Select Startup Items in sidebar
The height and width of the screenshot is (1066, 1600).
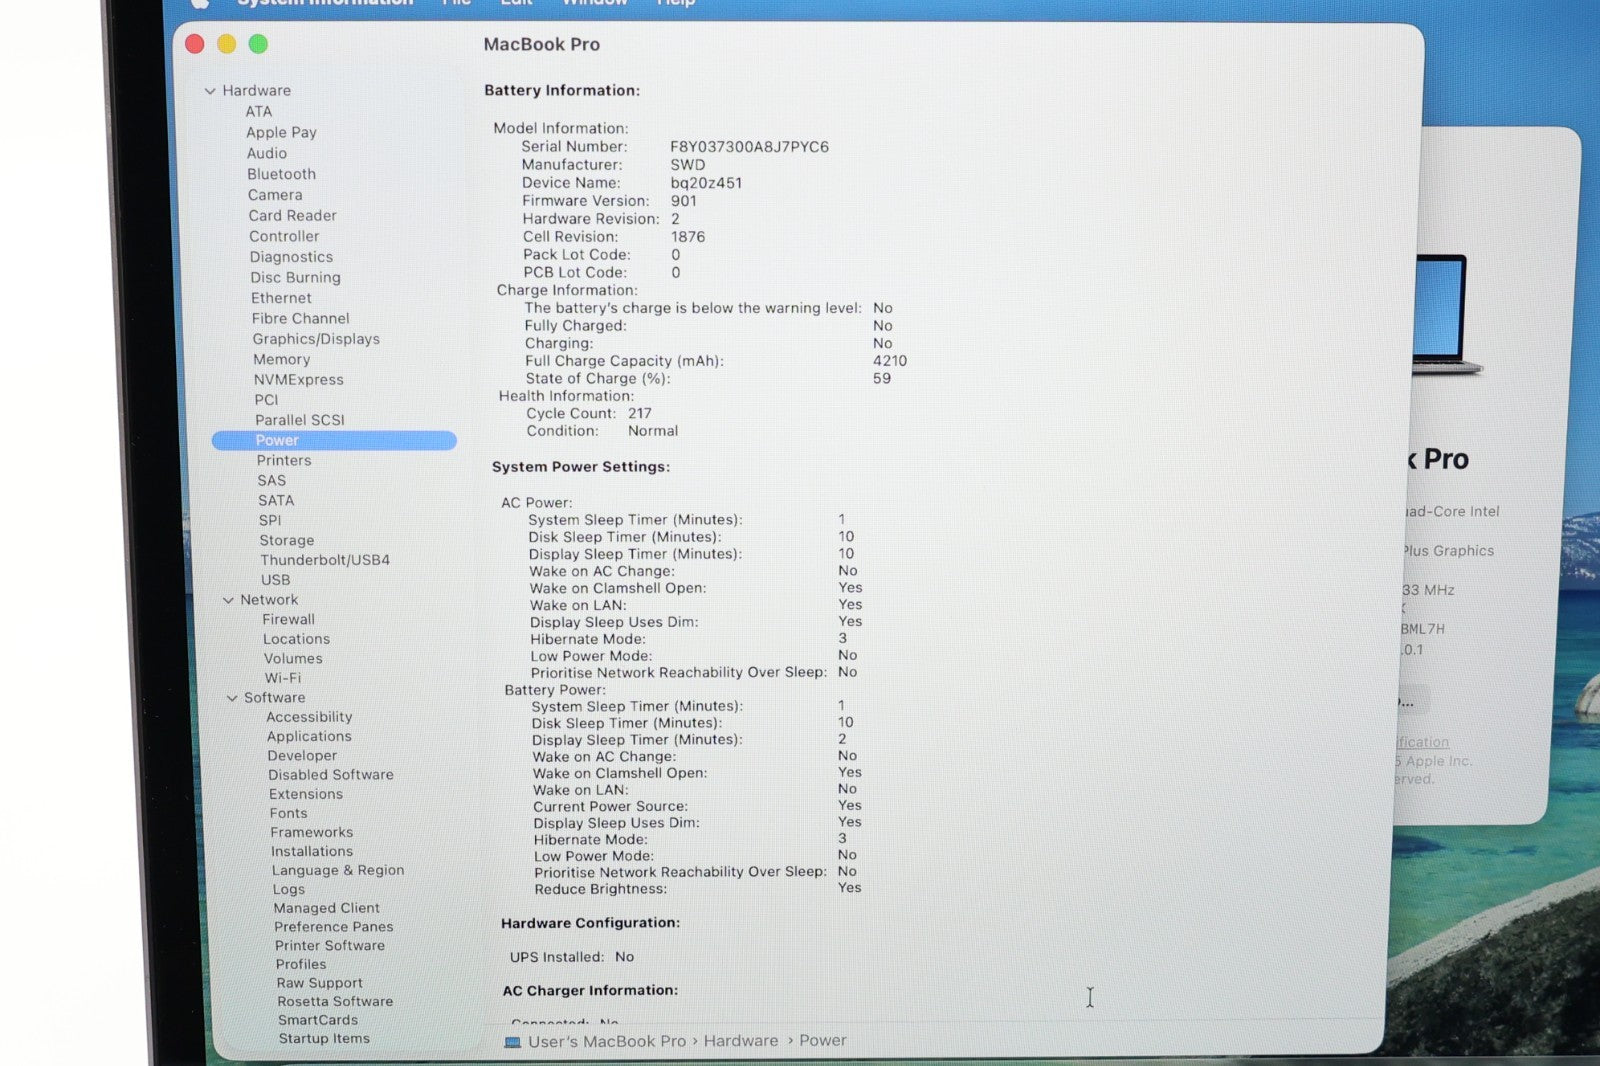(x=324, y=1038)
